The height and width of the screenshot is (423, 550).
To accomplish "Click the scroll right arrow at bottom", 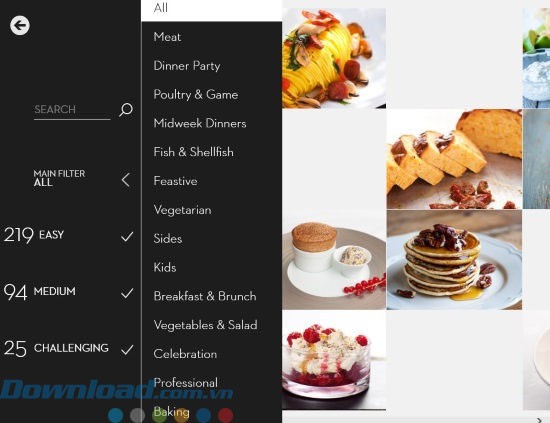I will (539, 420).
